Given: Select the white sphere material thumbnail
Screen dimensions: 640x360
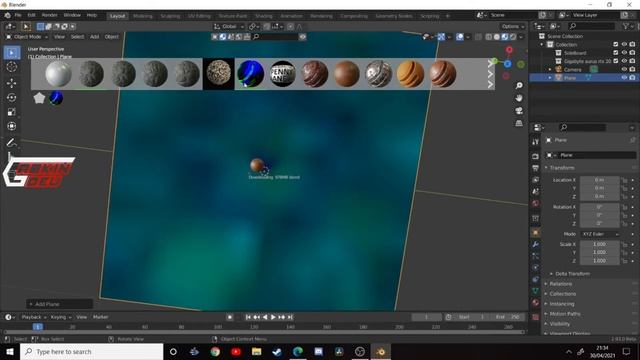Looking at the screenshot, I should [58, 74].
